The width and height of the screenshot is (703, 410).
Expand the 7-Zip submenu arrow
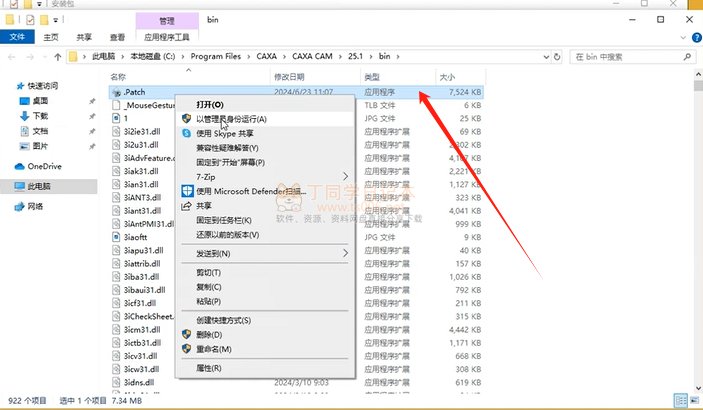click(x=345, y=177)
